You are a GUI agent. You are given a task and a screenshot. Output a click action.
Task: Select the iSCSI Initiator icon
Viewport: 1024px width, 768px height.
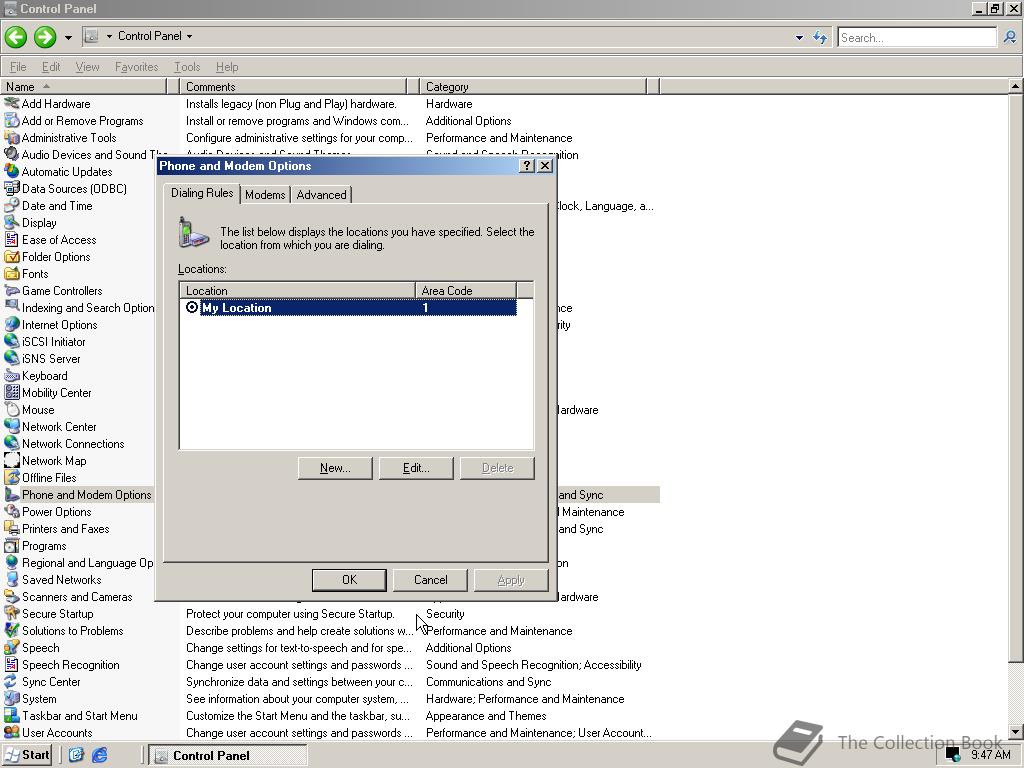[12, 341]
